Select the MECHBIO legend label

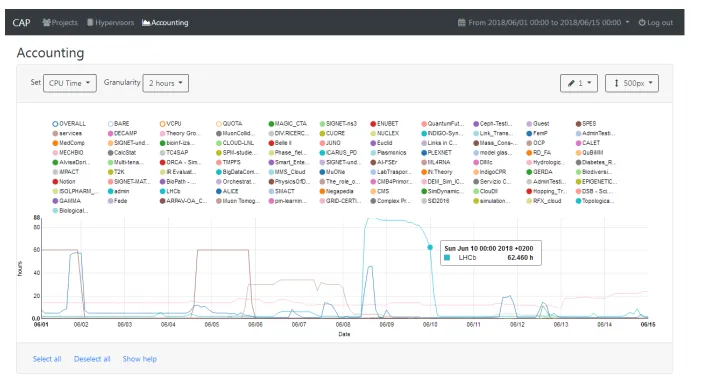[x=71, y=153]
